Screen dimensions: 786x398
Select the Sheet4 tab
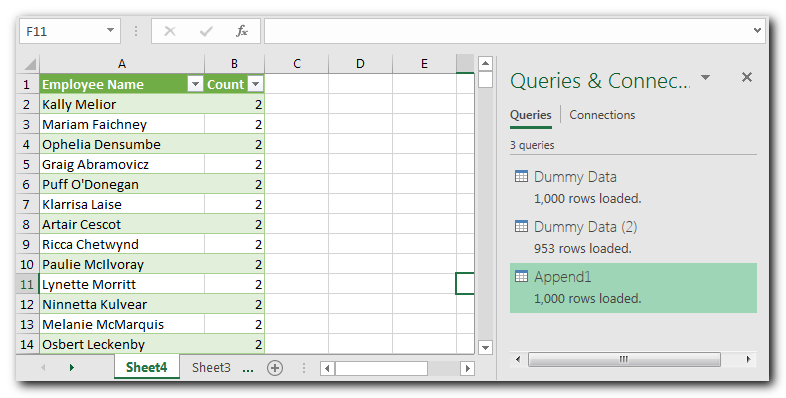pos(146,367)
